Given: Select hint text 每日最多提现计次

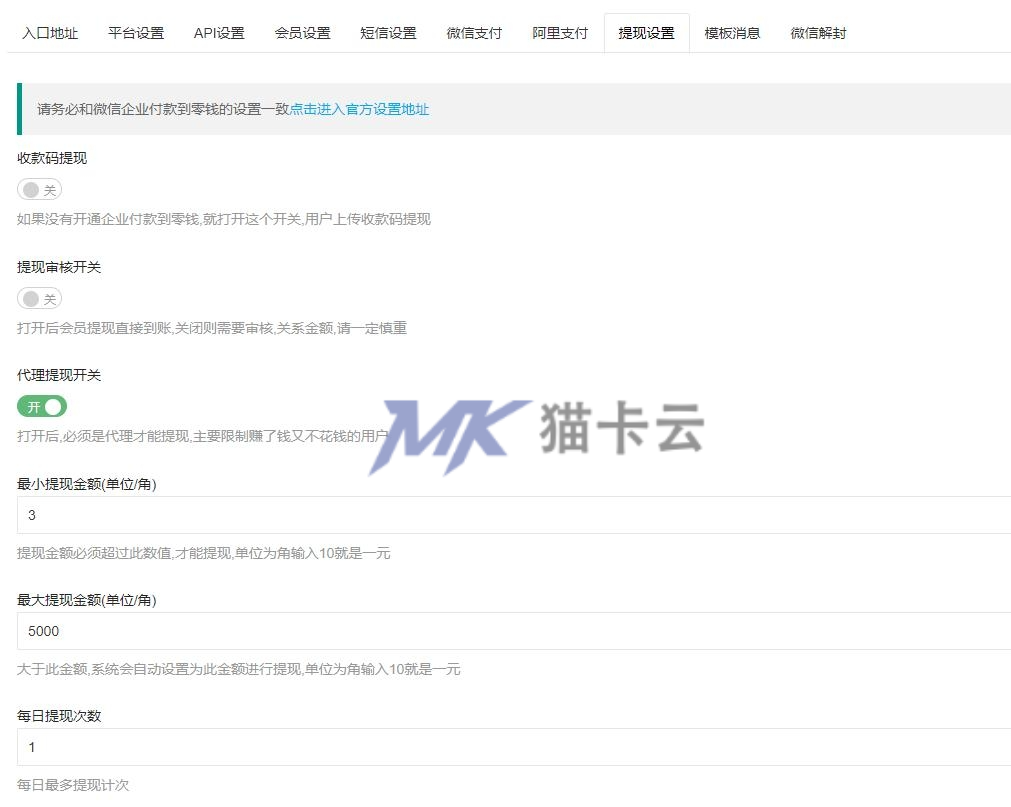Looking at the screenshot, I should point(73,785).
